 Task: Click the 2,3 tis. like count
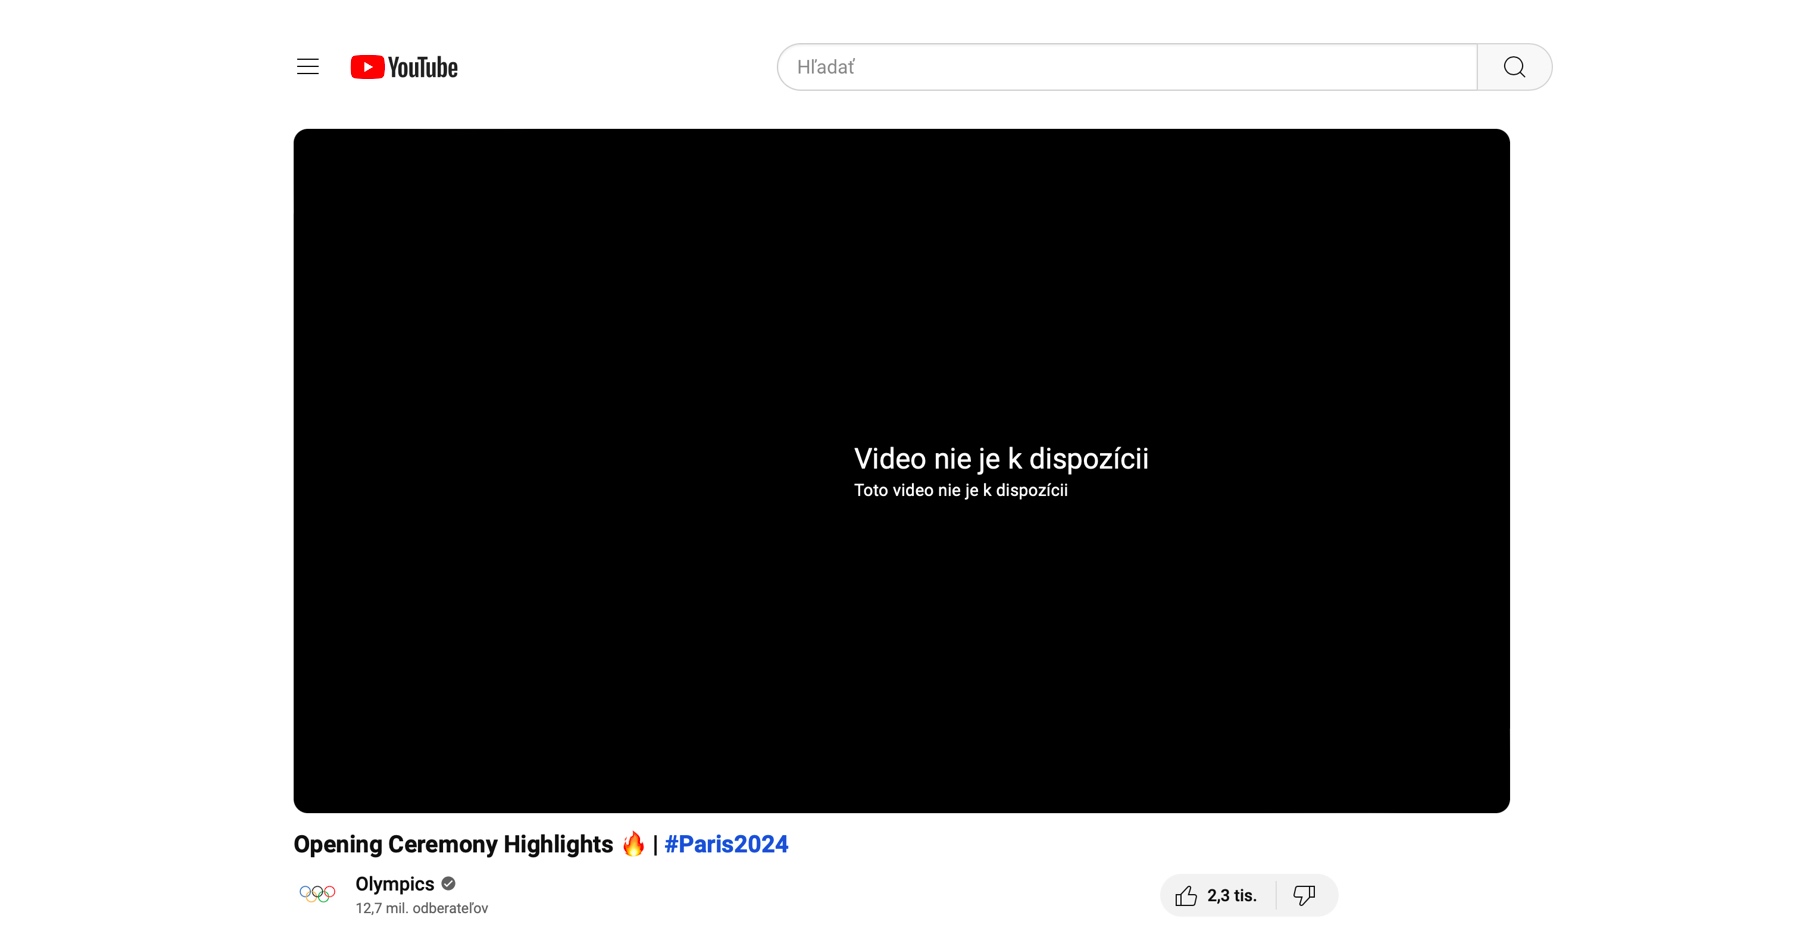click(x=1232, y=896)
